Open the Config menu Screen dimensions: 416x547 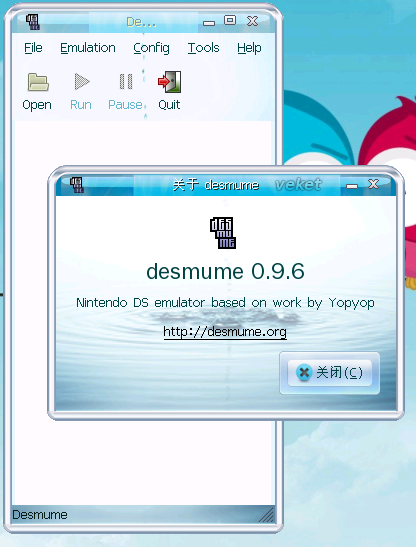(x=151, y=48)
